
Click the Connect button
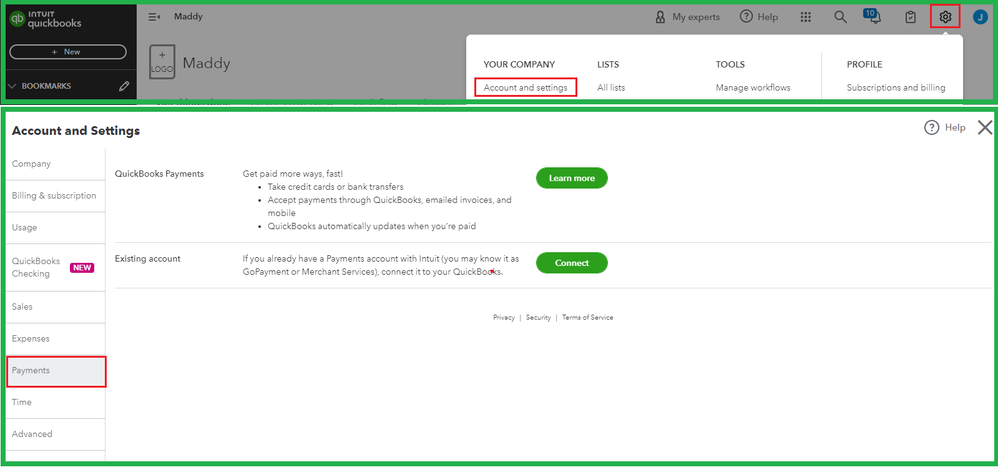coord(572,263)
